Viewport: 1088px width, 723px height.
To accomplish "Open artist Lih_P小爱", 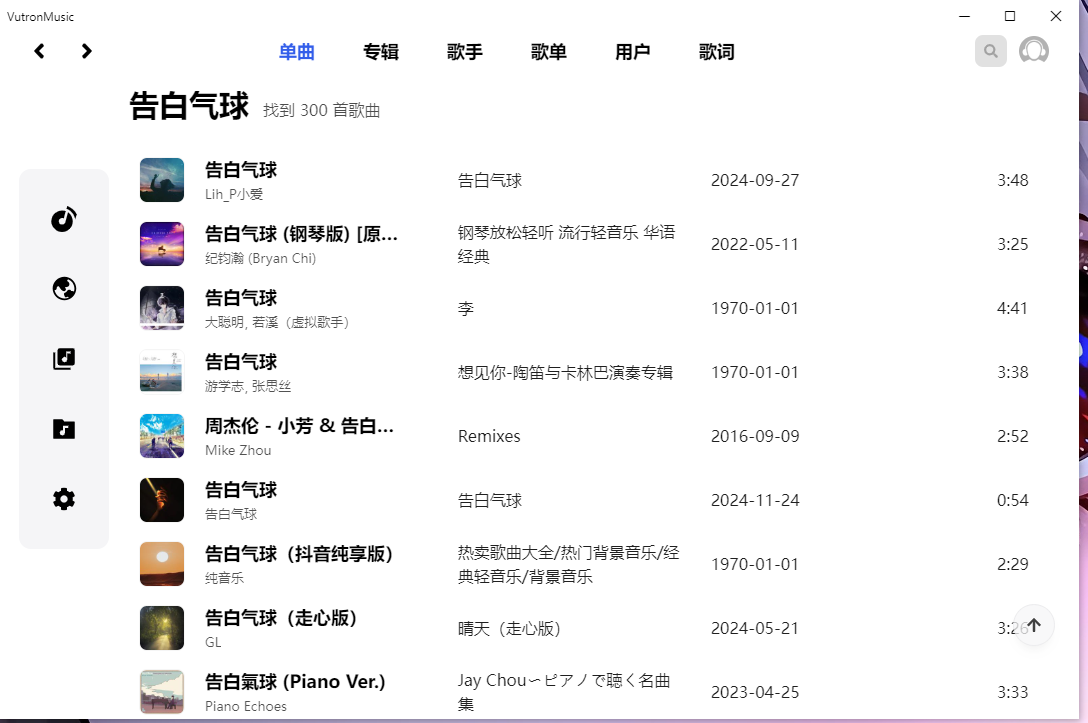I will 234,194.
